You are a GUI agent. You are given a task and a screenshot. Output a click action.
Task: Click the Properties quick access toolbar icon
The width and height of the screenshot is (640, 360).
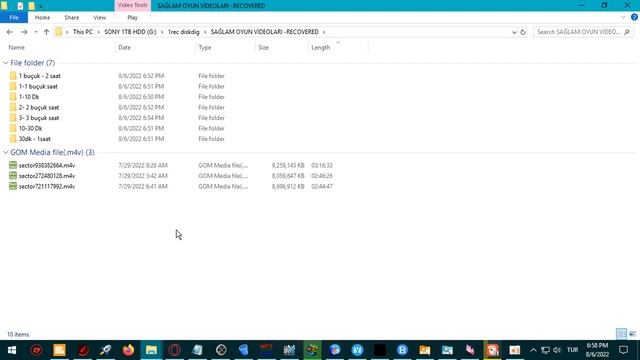click(x=20, y=6)
